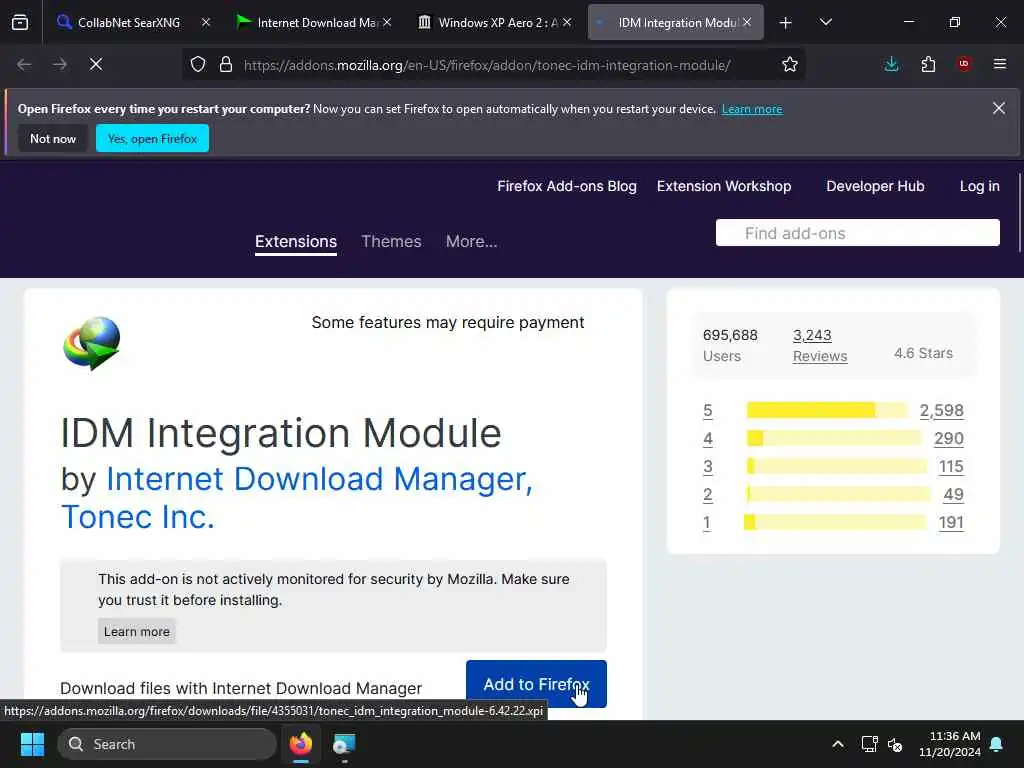Open the Firefox application menu
This screenshot has height=768, width=1024.
tap(1000, 64)
